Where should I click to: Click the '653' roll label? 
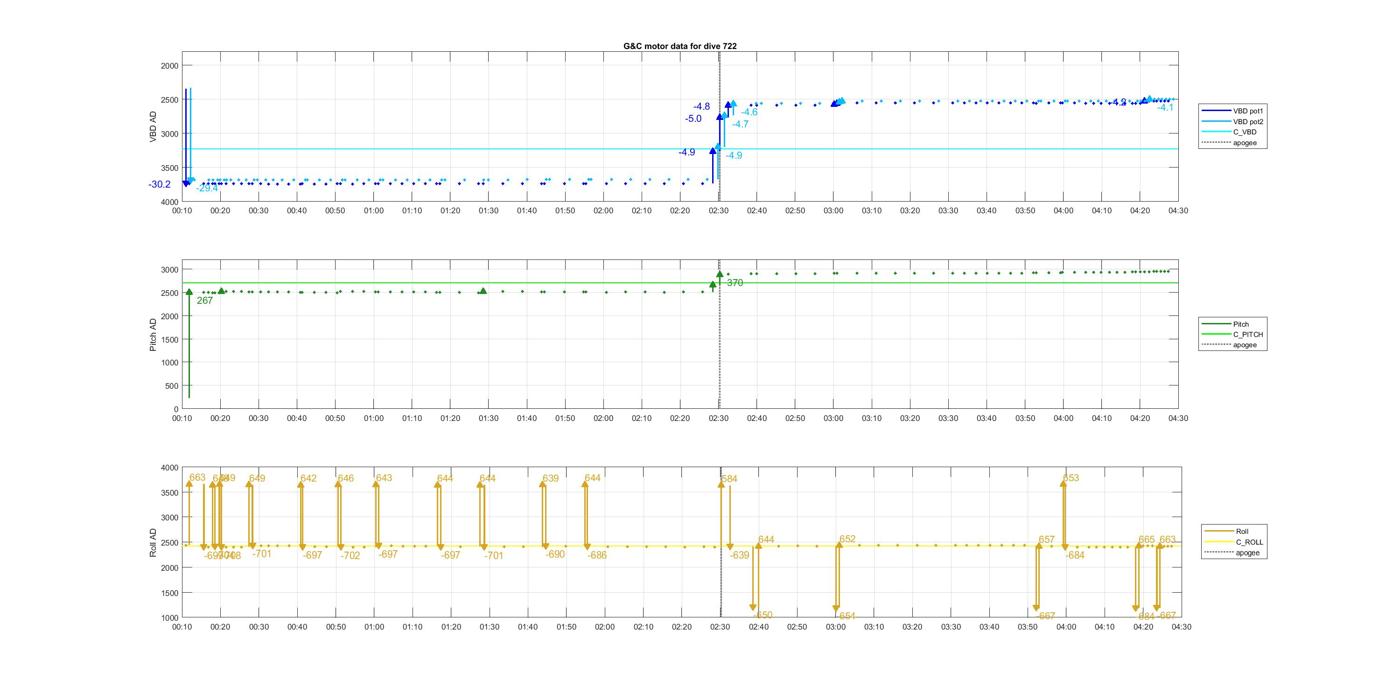point(1071,478)
